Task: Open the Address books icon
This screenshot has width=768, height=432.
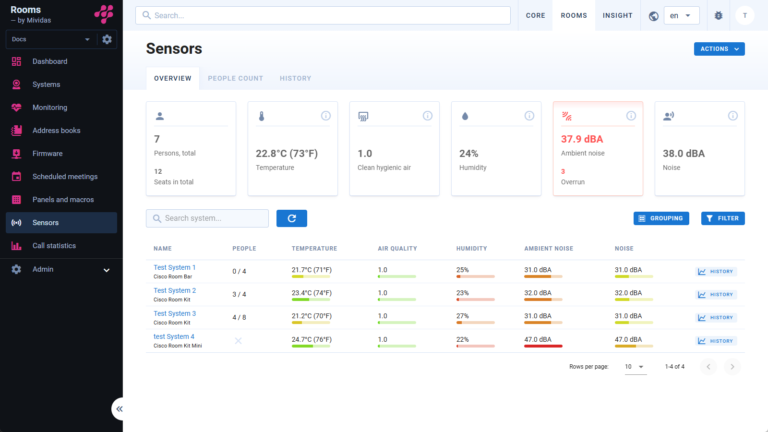Action: [x=16, y=130]
